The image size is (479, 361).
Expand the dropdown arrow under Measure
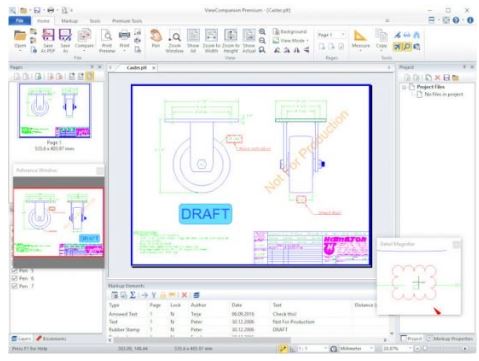coord(361,51)
